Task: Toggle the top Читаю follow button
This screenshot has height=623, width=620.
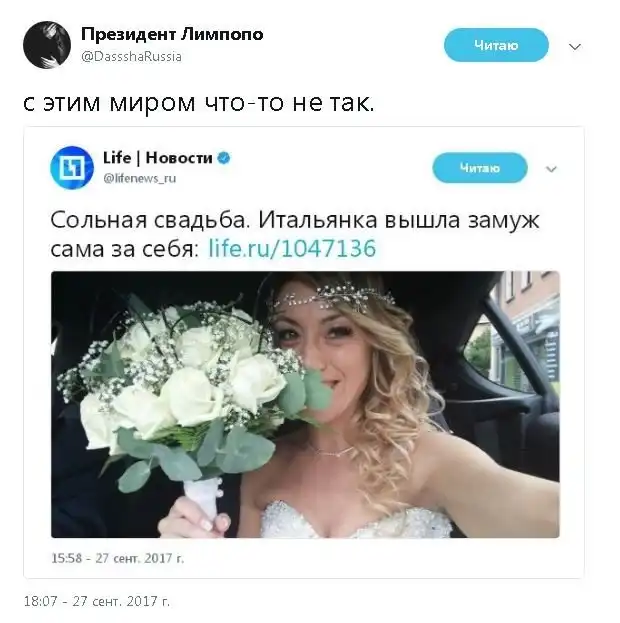Action: (496, 45)
